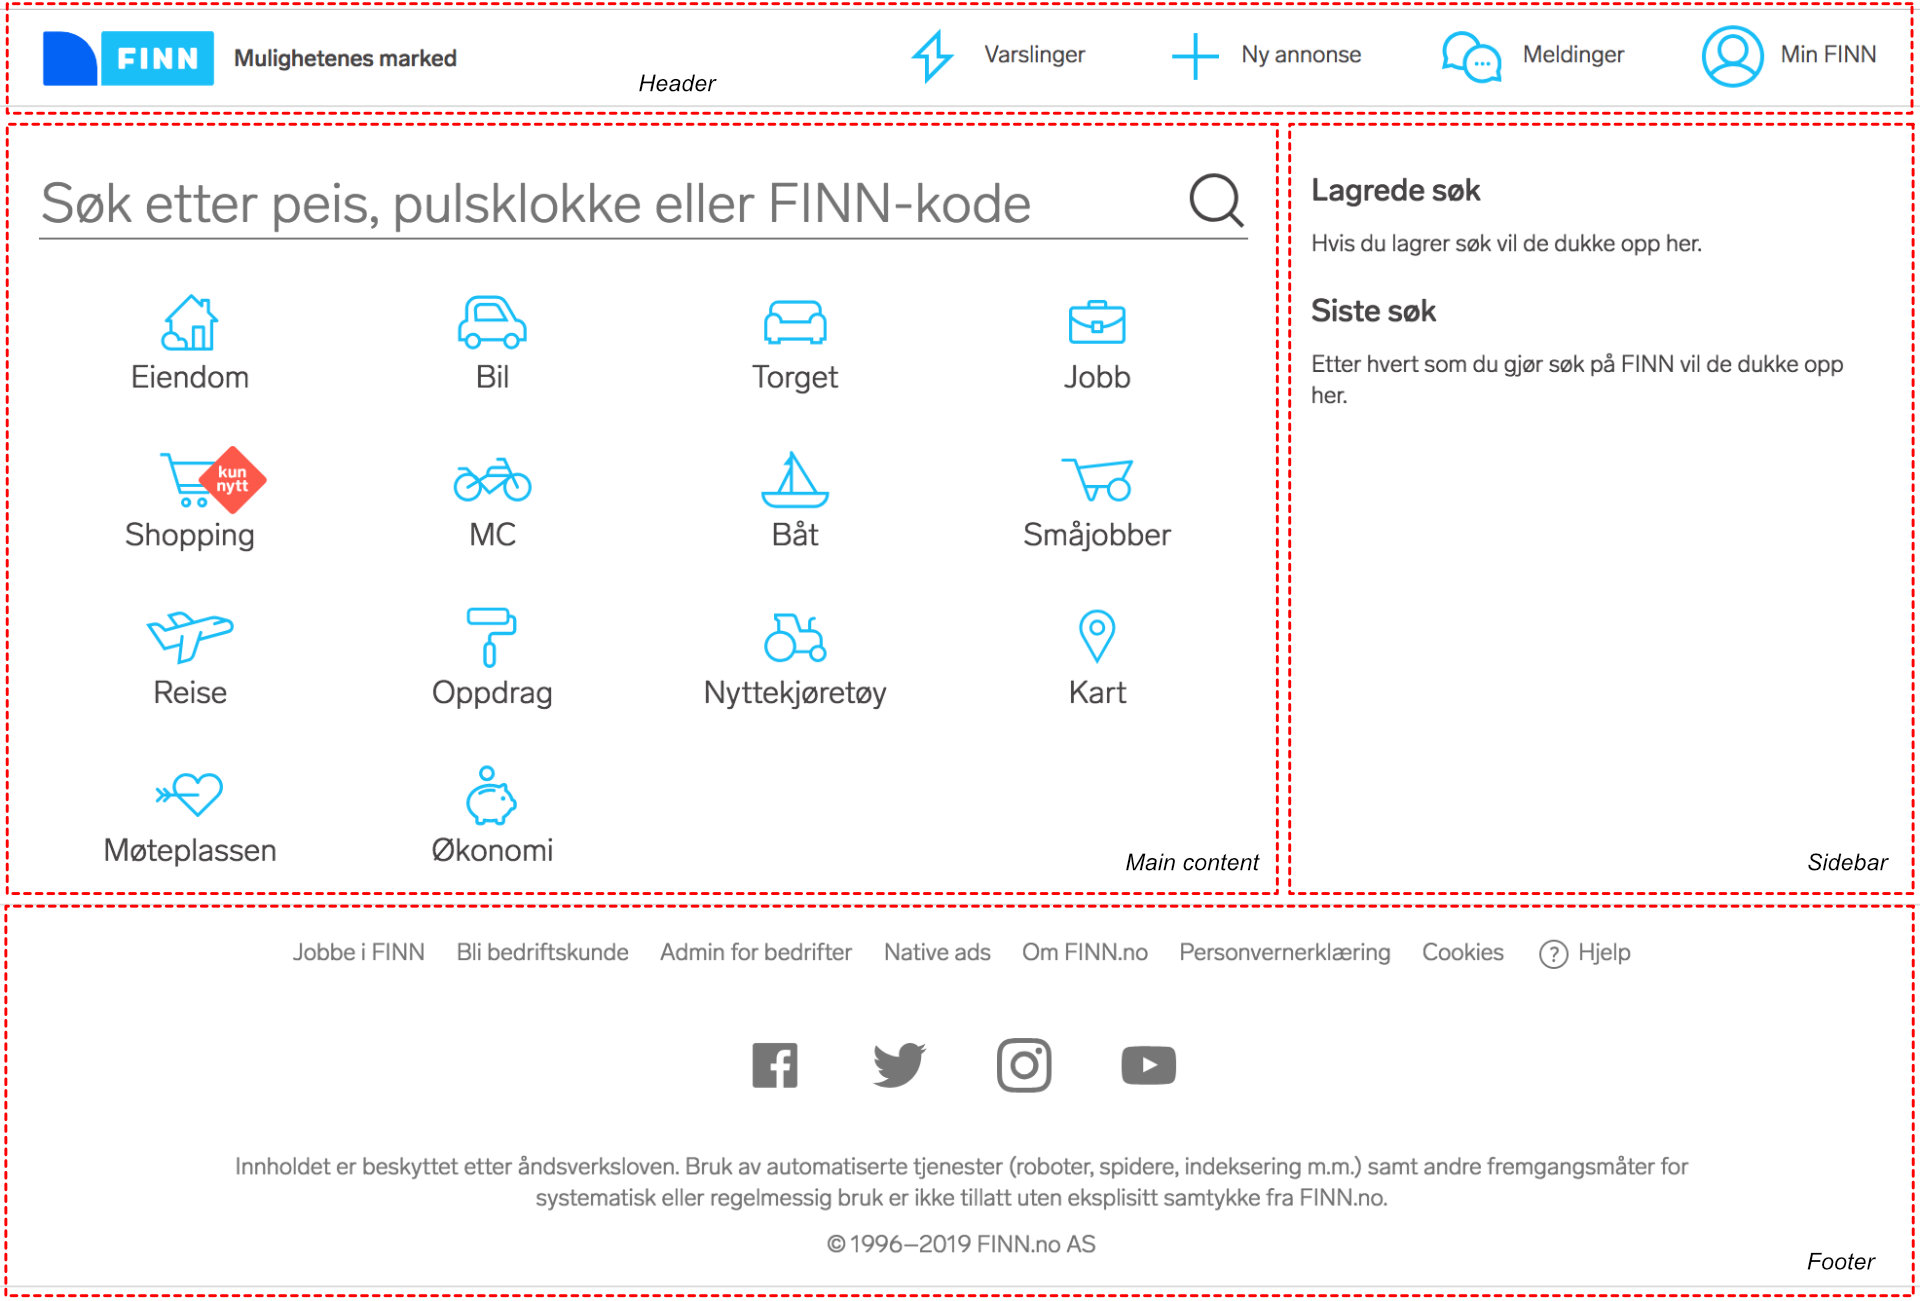The height and width of the screenshot is (1301, 1920).
Task: Click the Nyttekjøretøy category label
Action: pos(795,693)
